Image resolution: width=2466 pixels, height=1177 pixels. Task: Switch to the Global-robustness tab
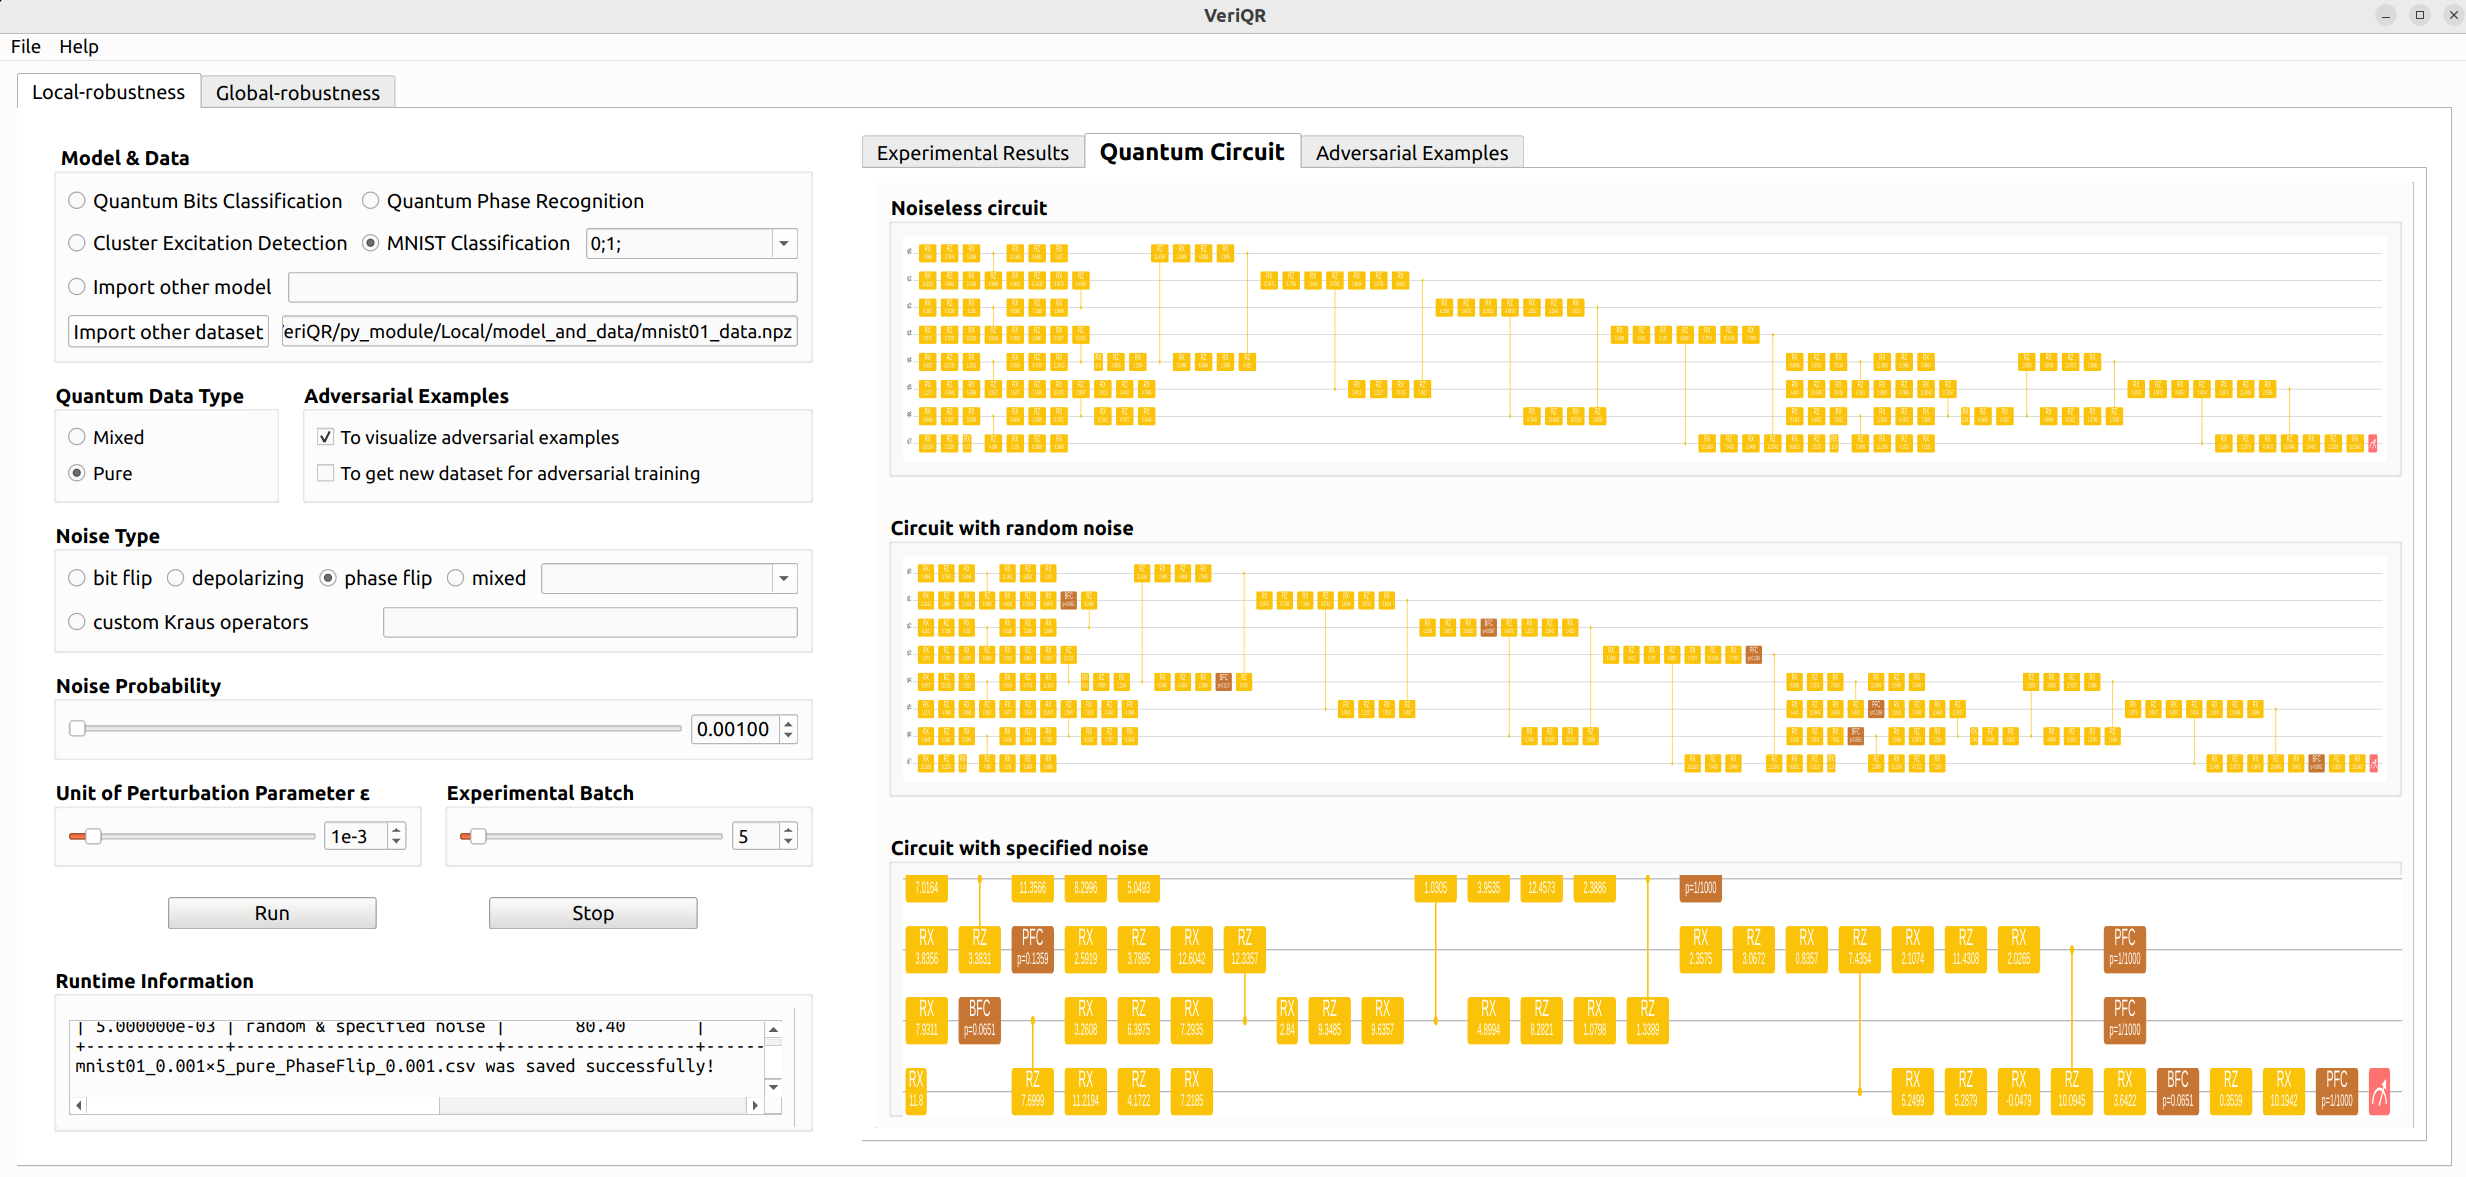coord(297,93)
